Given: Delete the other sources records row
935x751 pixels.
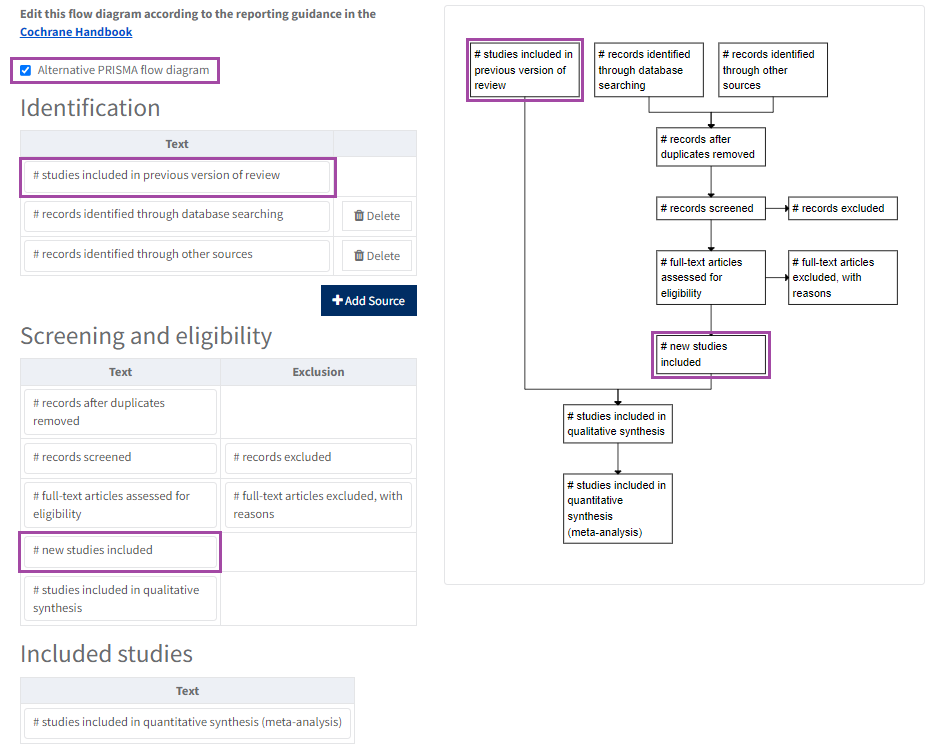Looking at the screenshot, I should 377,256.
